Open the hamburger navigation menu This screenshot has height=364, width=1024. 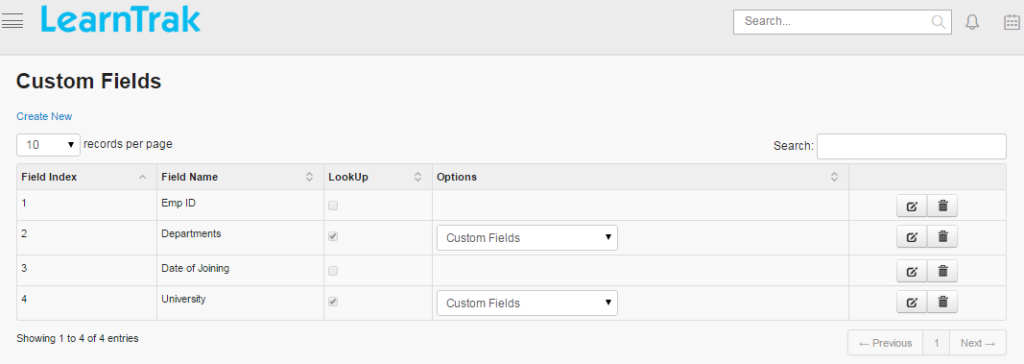pos(12,22)
